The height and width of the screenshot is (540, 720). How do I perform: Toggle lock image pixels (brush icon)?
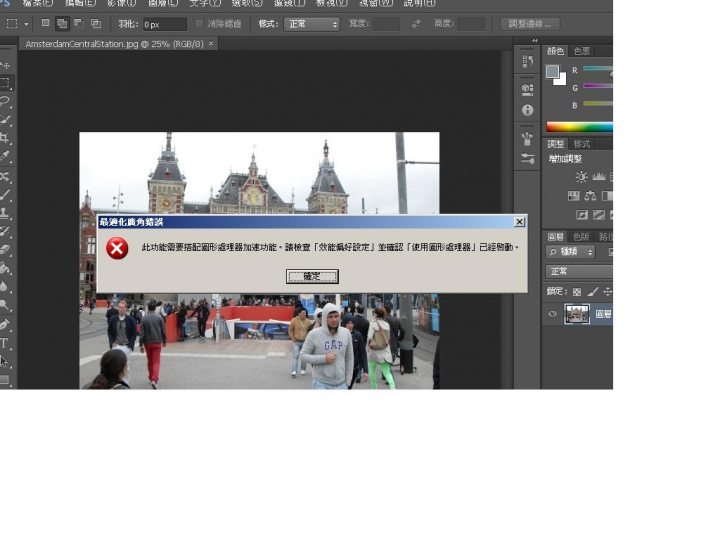593,292
